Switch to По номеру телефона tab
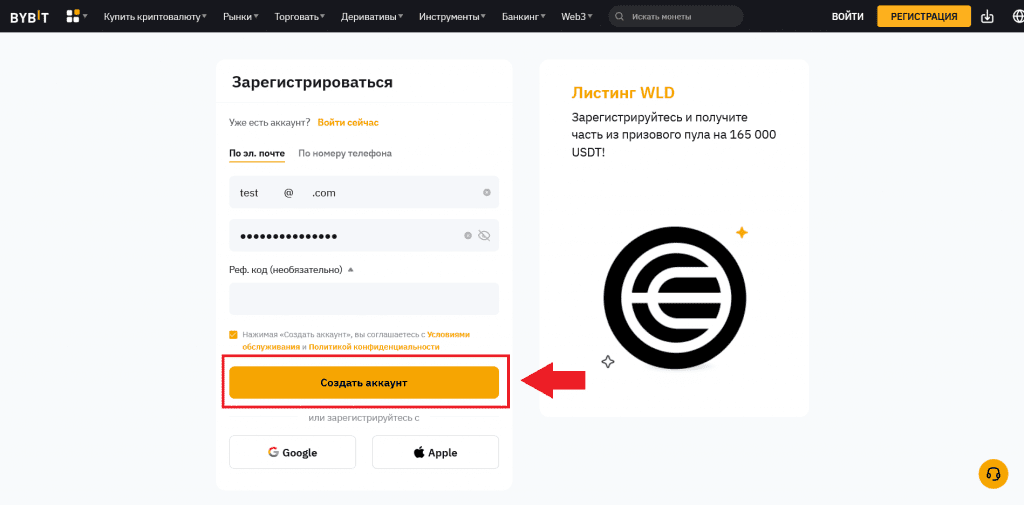Viewport: 1024px width, 505px height. (345, 154)
